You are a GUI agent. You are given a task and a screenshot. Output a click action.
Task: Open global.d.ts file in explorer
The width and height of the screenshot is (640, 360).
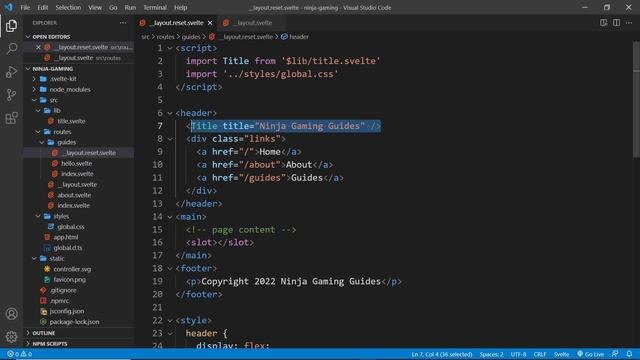coord(67,248)
